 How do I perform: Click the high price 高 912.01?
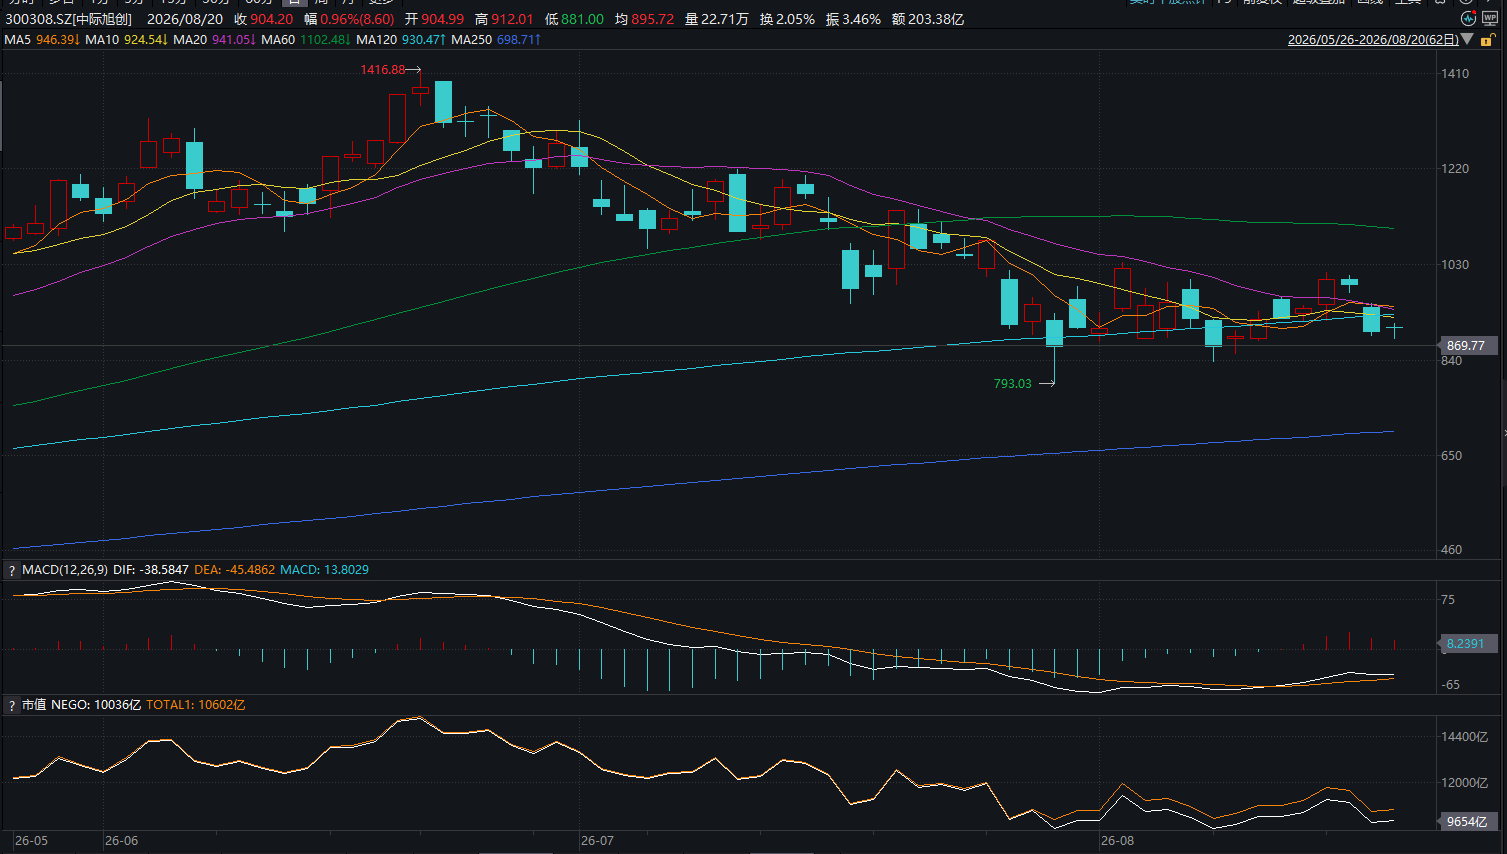(504, 19)
